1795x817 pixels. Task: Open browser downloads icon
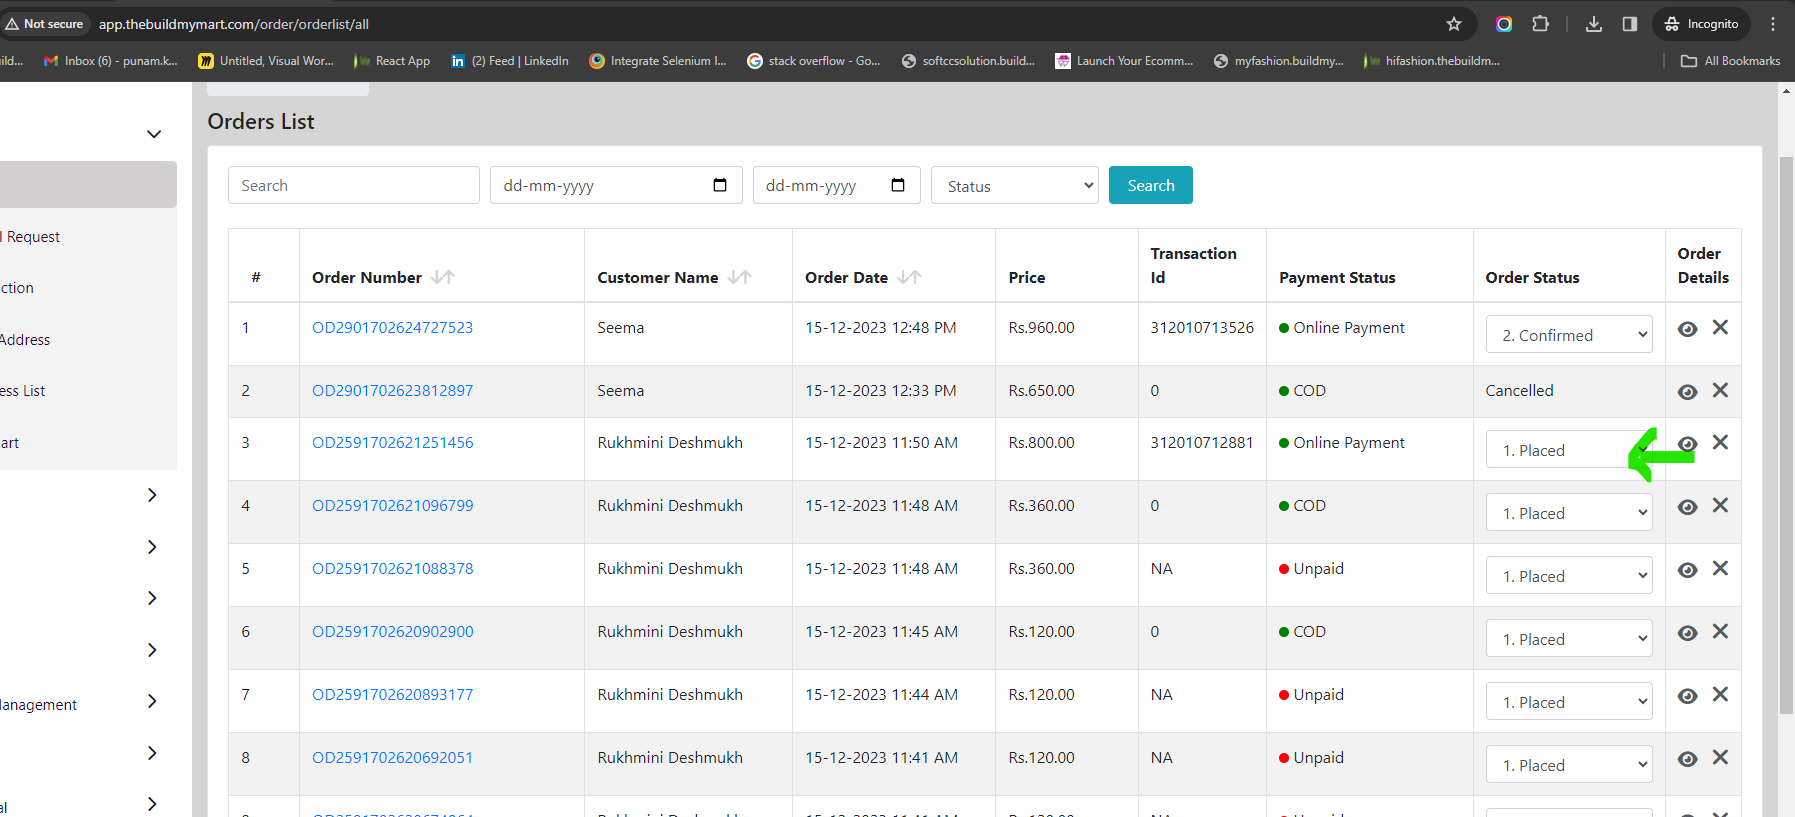tap(1594, 24)
